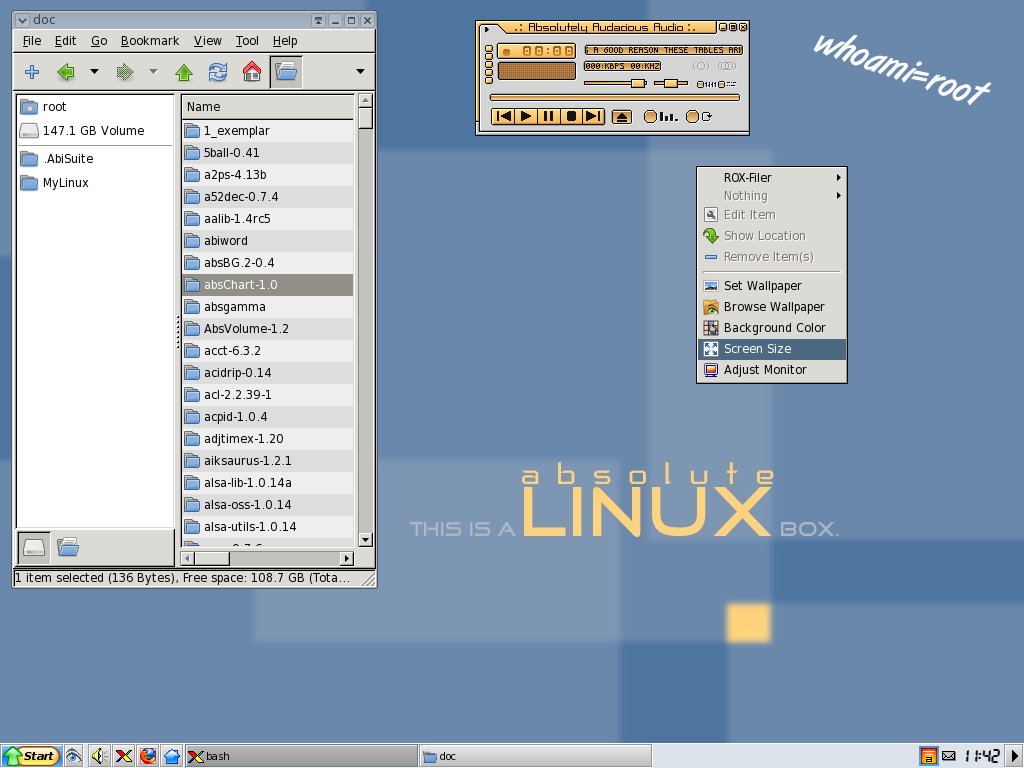Go to Home directory via toolbar icon
The width and height of the screenshot is (1024, 768).
pos(252,71)
